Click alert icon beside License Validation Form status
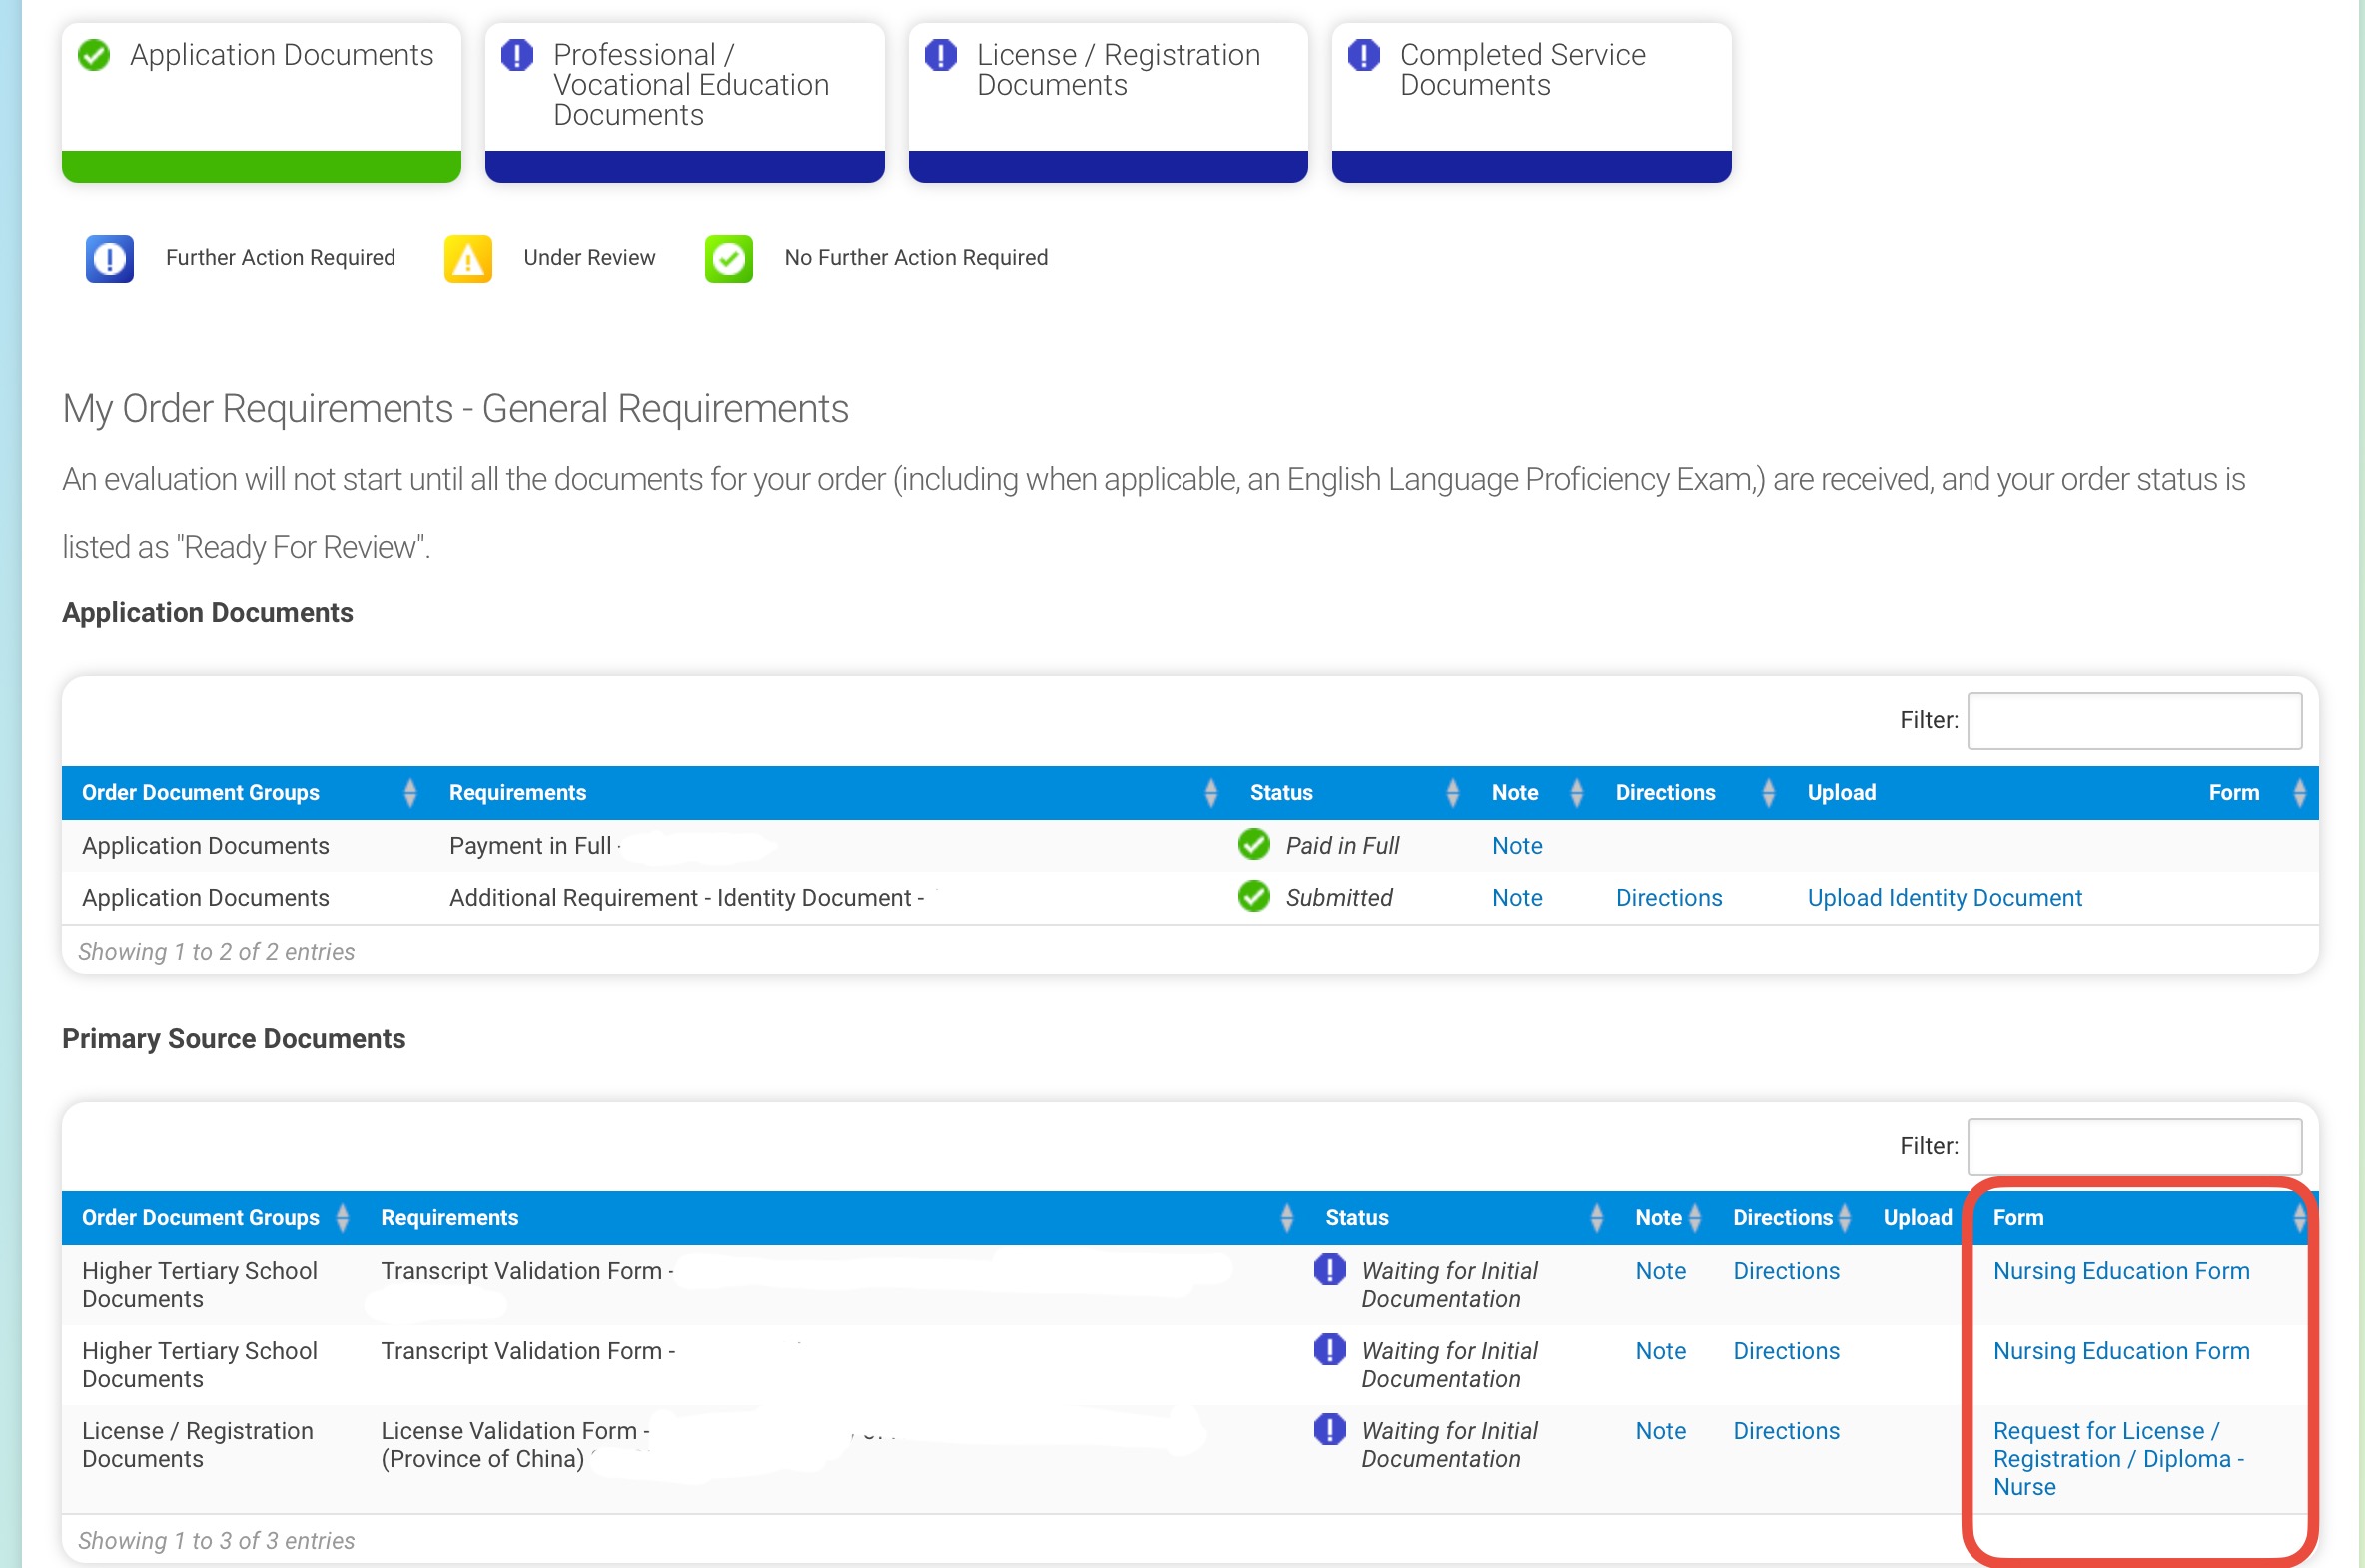The height and width of the screenshot is (1568, 2365). 1329,1430
